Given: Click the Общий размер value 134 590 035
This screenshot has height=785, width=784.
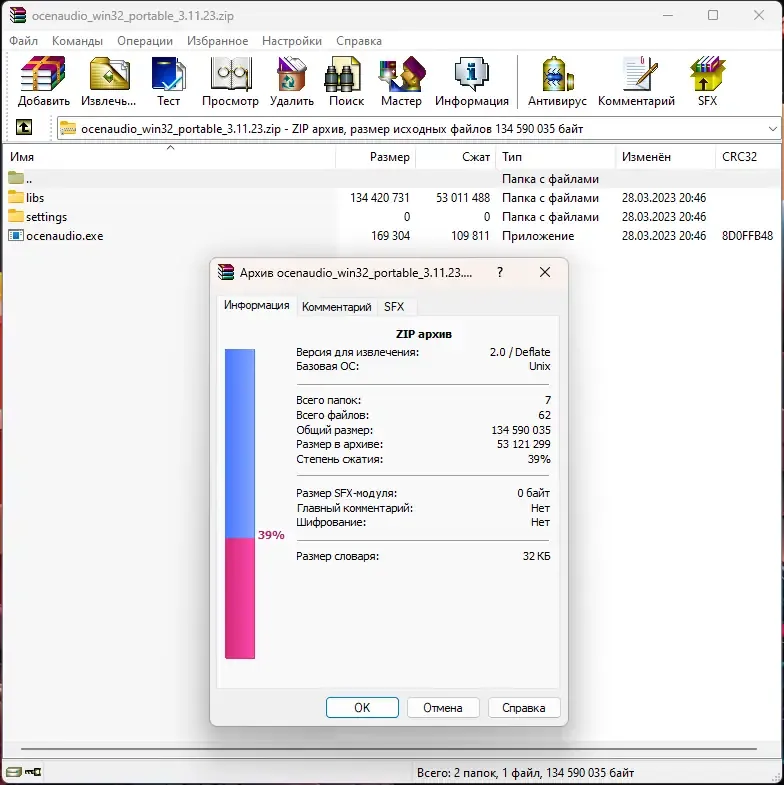Looking at the screenshot, I should pos(521,430).
